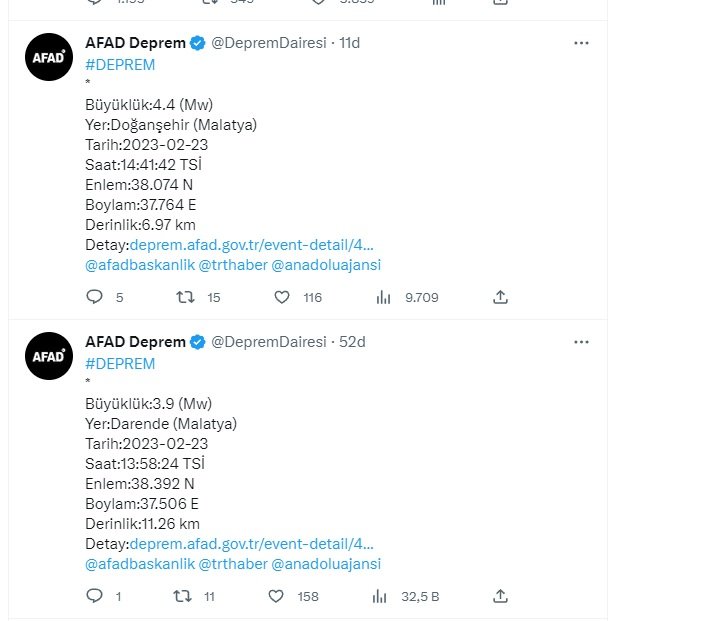Retweet the Darende earthquake tweet
The height and width of the screenshot is (621, 702).
tap(184, 596)
